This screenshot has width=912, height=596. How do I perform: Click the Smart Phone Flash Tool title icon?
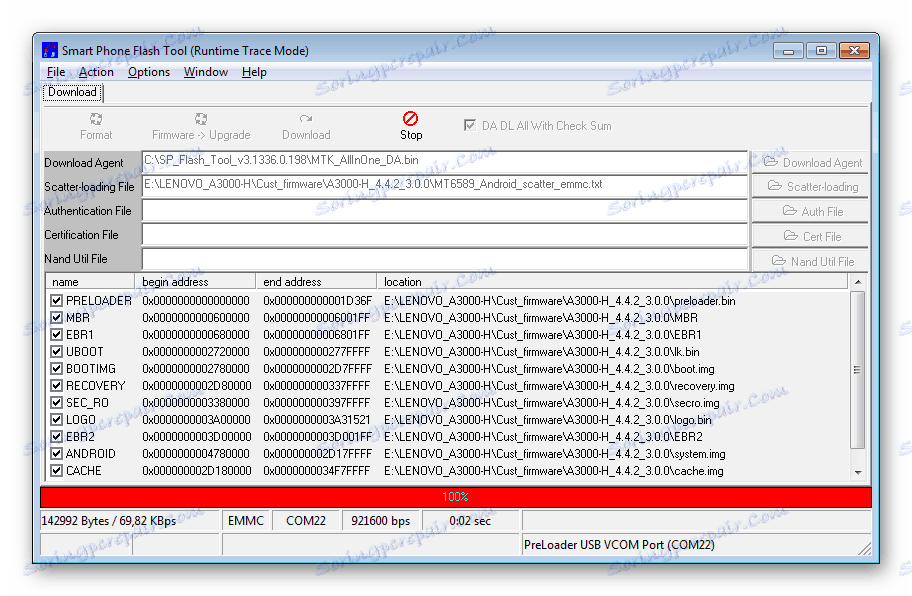click(50, 51)
